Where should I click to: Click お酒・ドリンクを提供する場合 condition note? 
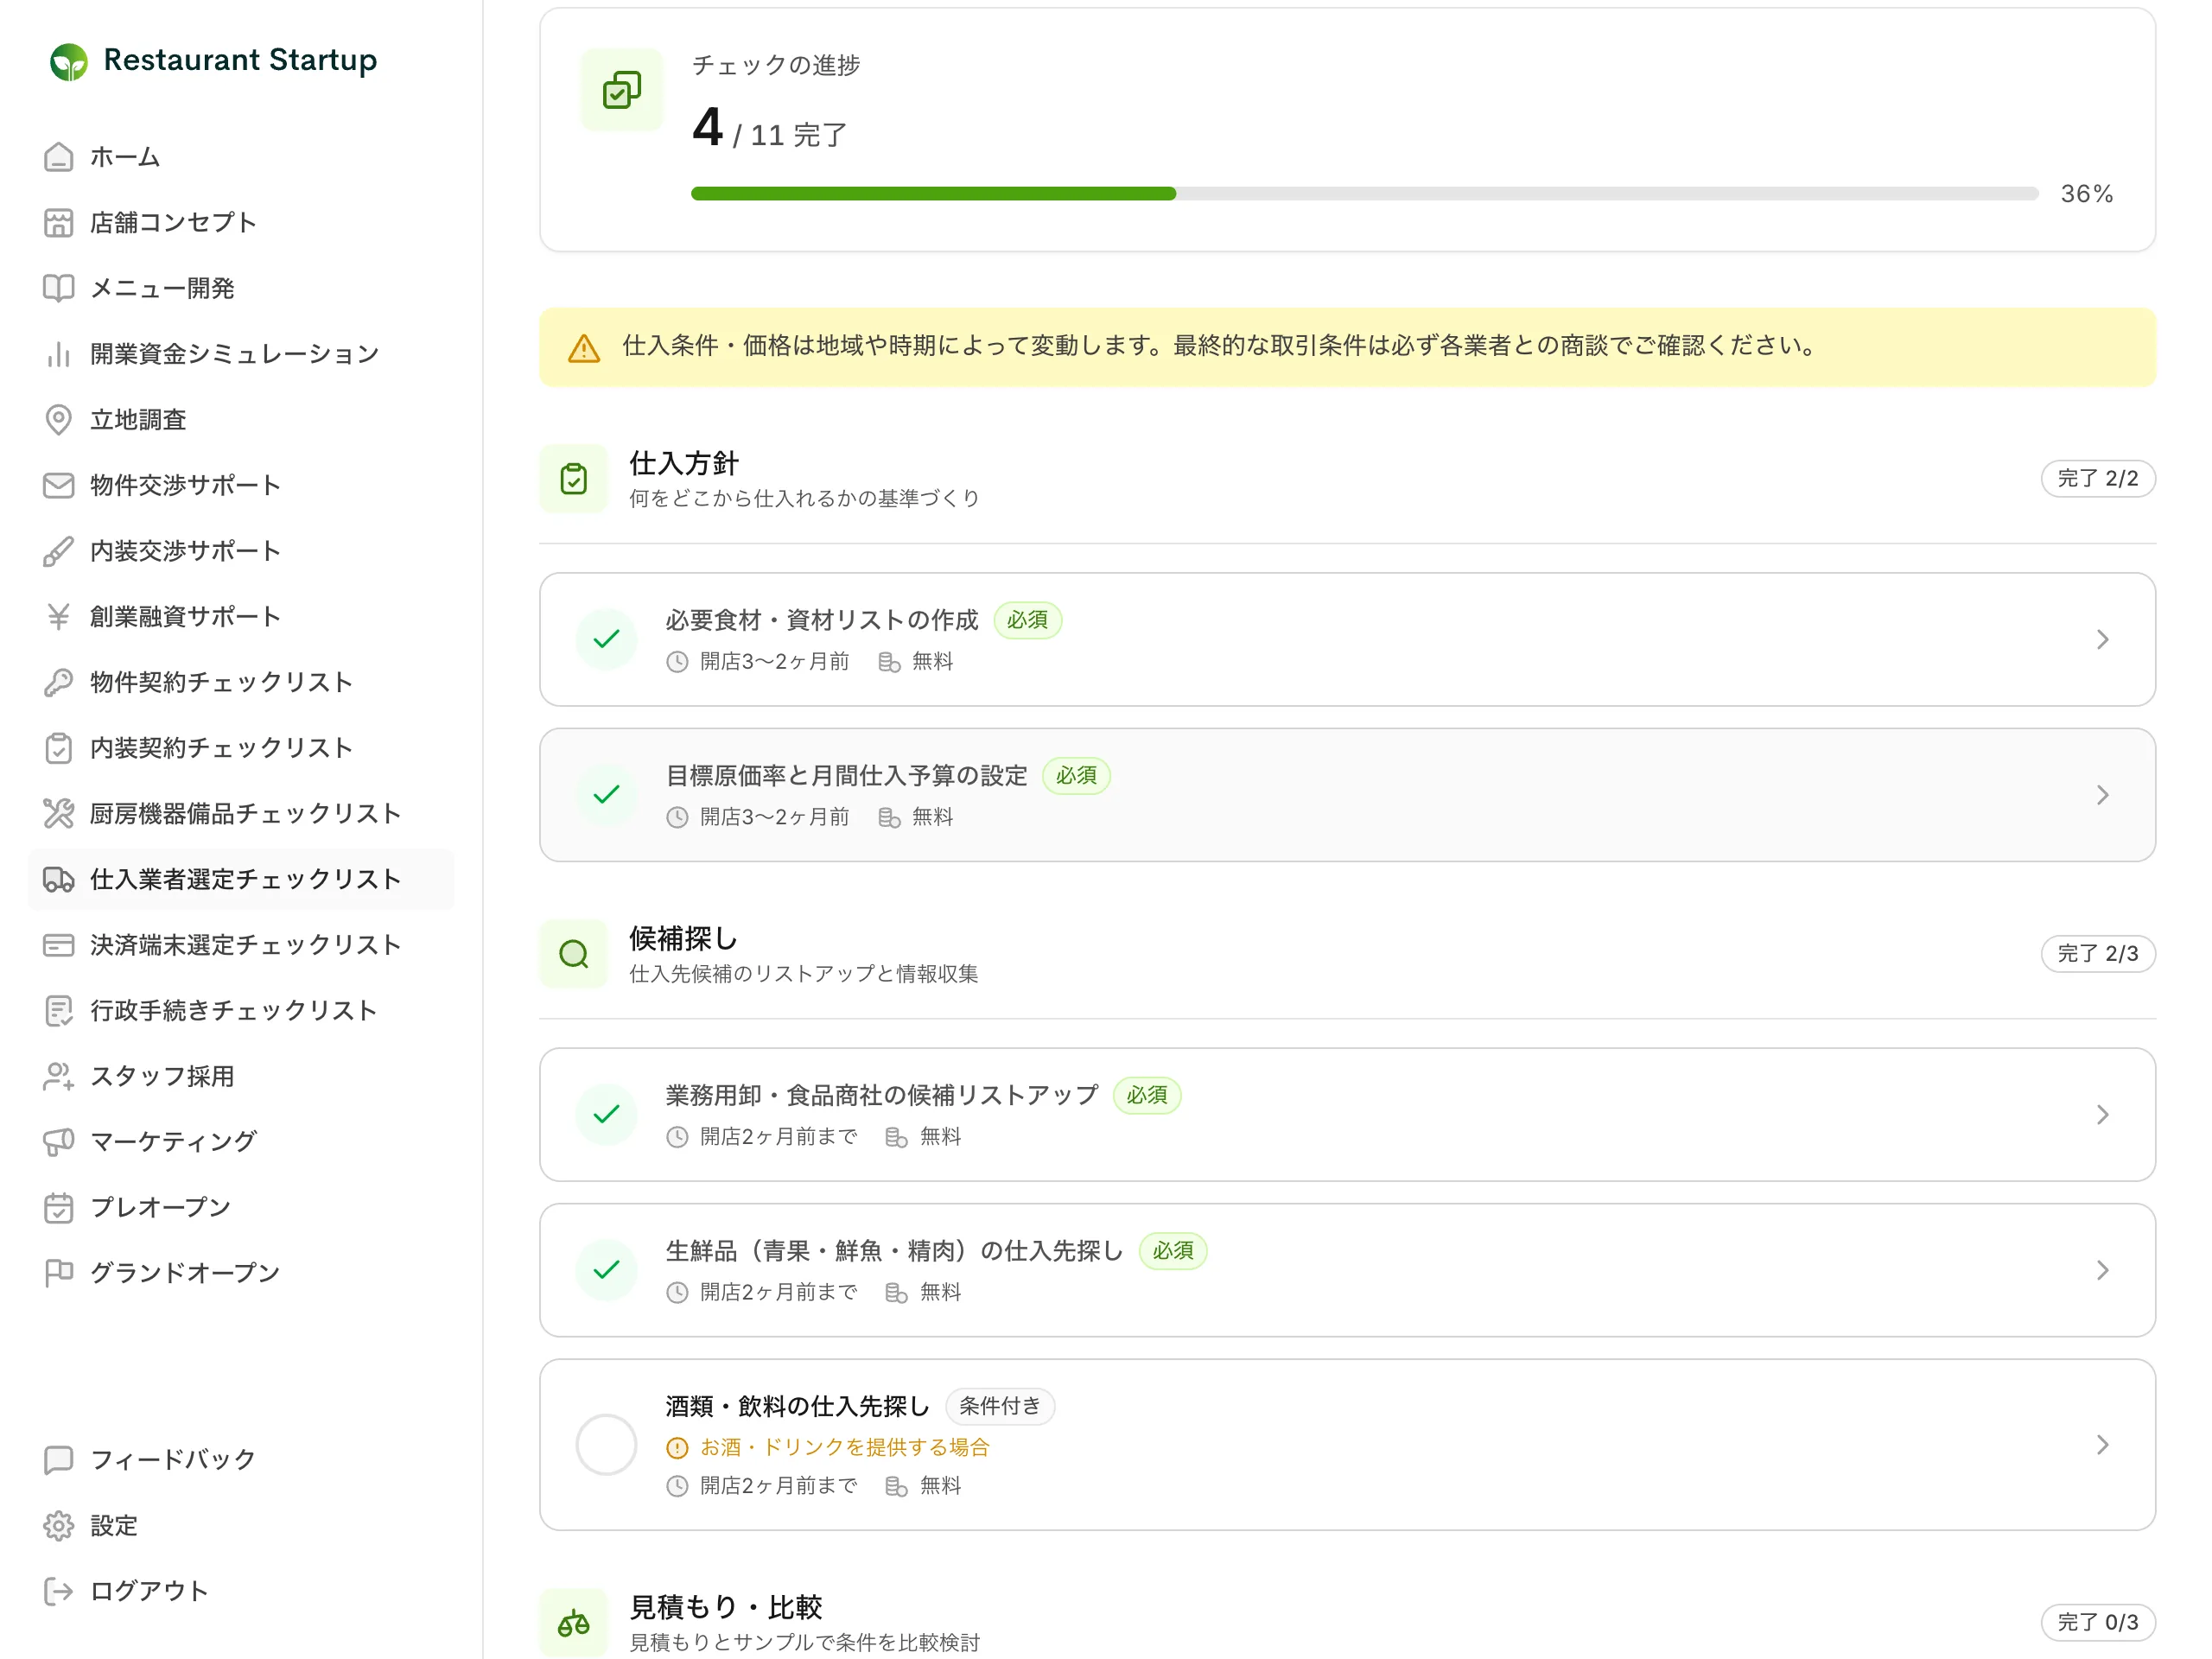click(844, 1447)
